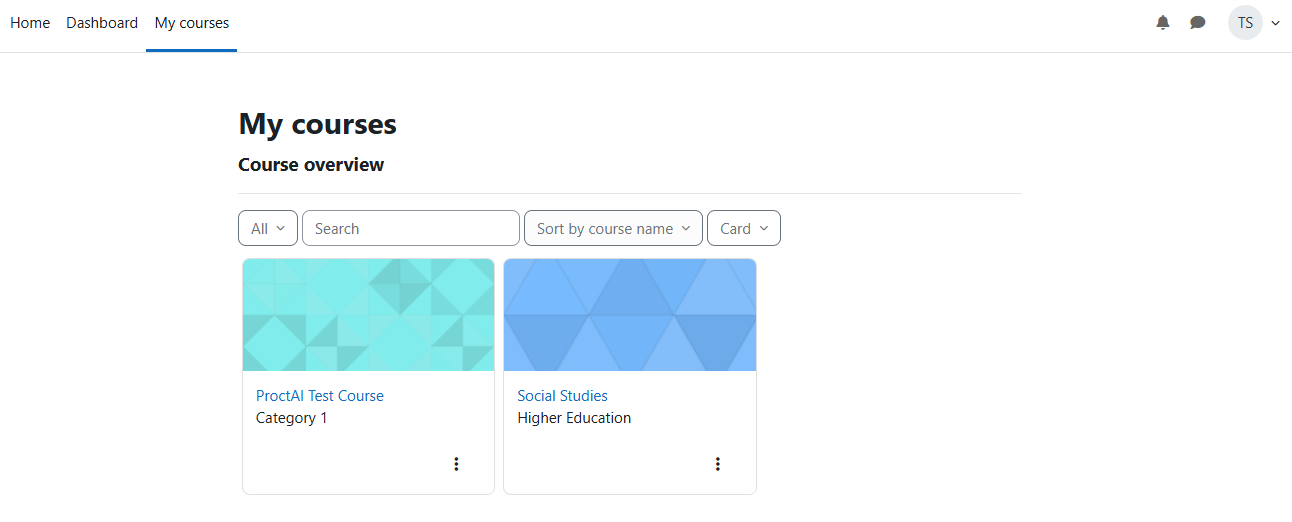This screenshot has height=522, width=1292.
Task: Open the messaging speech bubble icon
Action: pos(1198,22)
